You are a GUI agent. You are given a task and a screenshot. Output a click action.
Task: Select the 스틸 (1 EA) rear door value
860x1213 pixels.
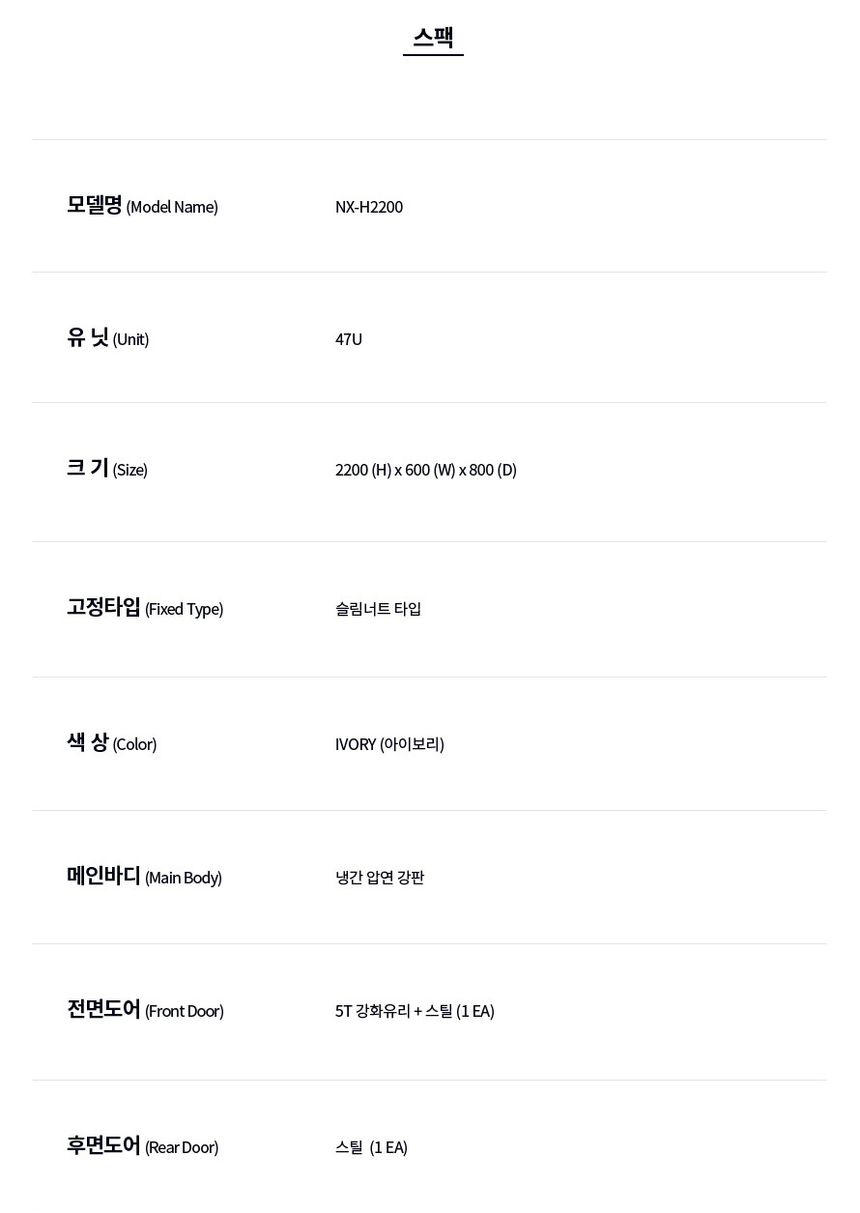click(x=371, y=1147)
